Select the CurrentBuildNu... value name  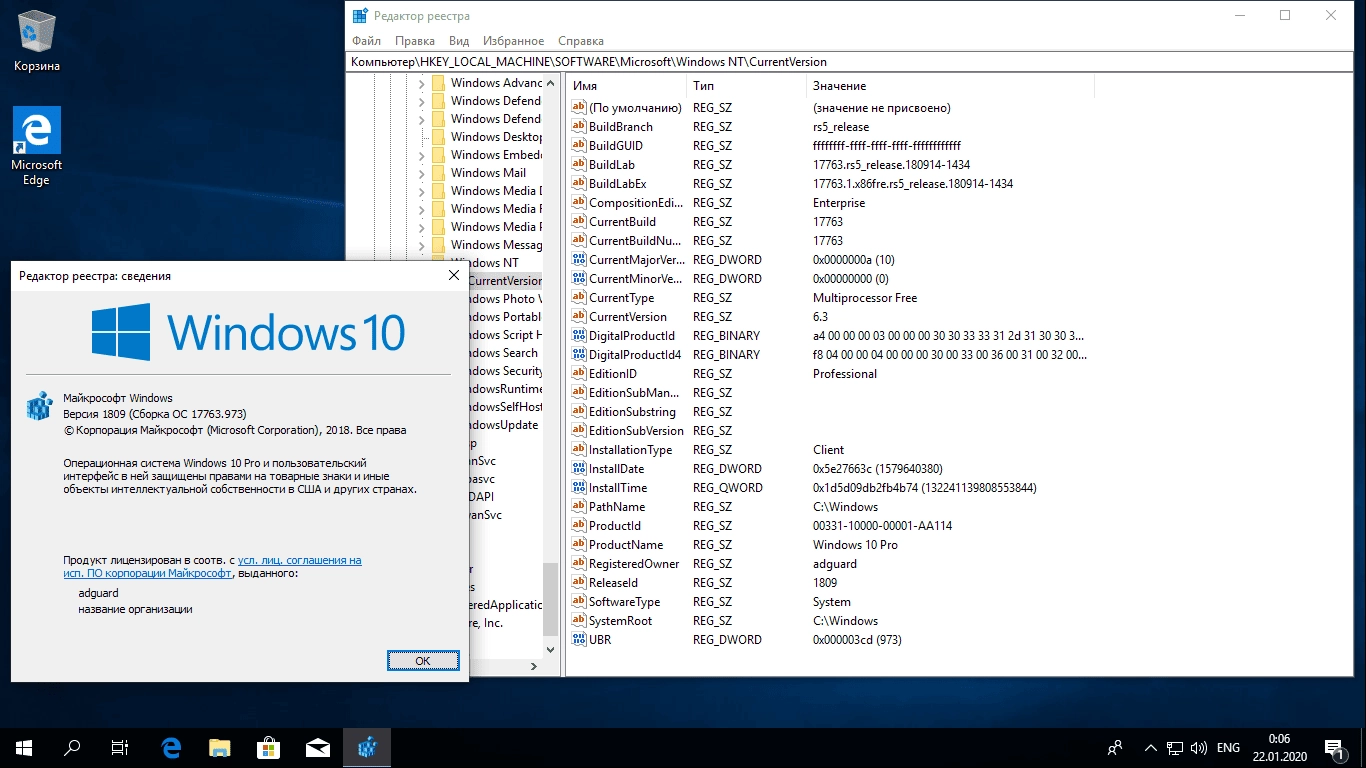[636, 241]
